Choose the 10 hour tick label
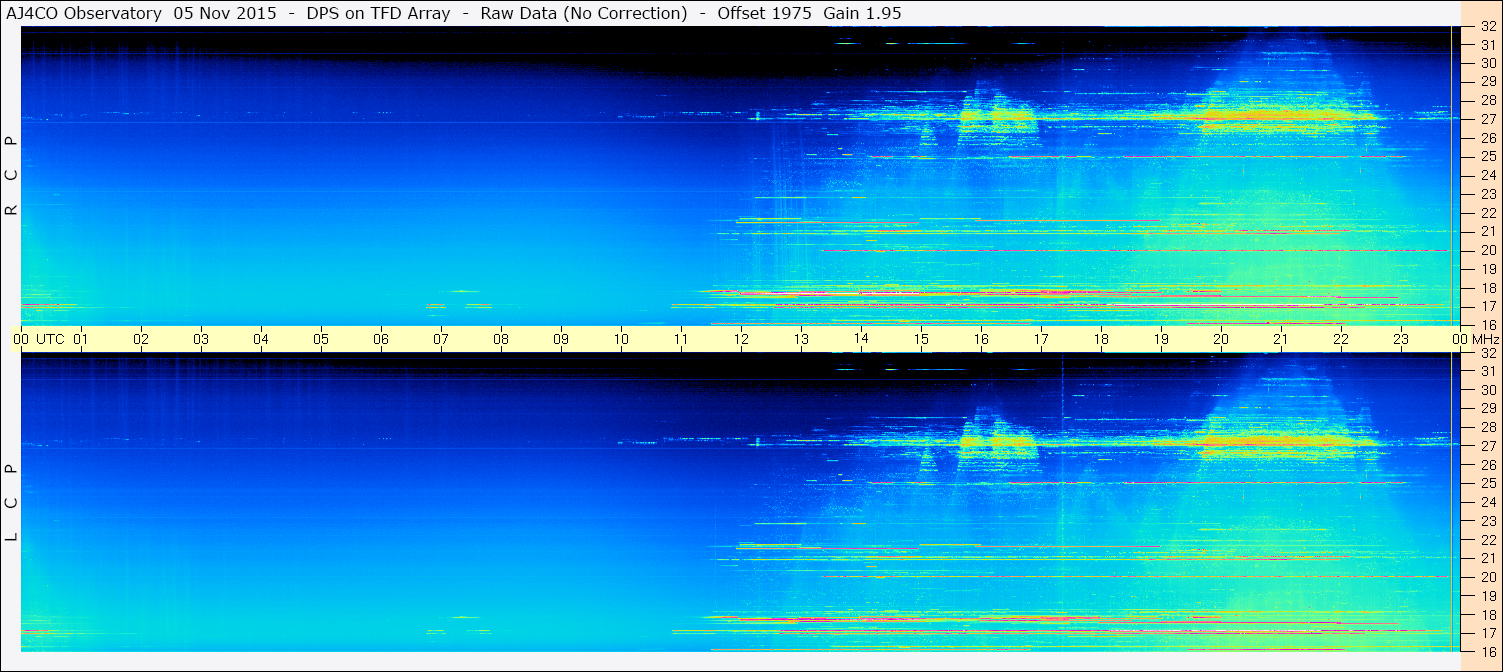The image size is (1503, 672). (x=621, y=339)
